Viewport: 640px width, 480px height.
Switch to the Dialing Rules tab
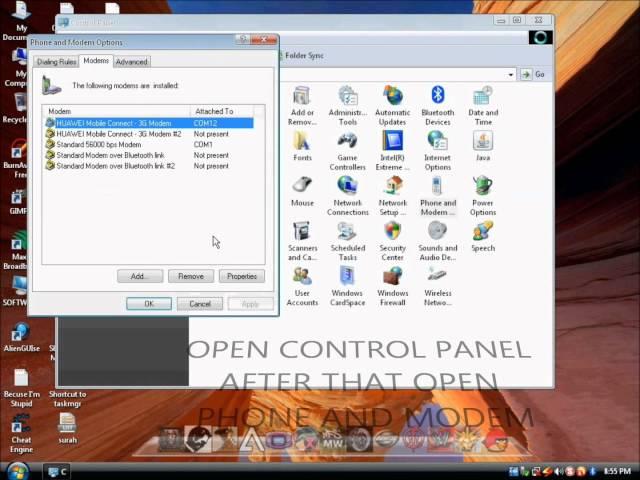pyautogui.click(x=56, y=62)
